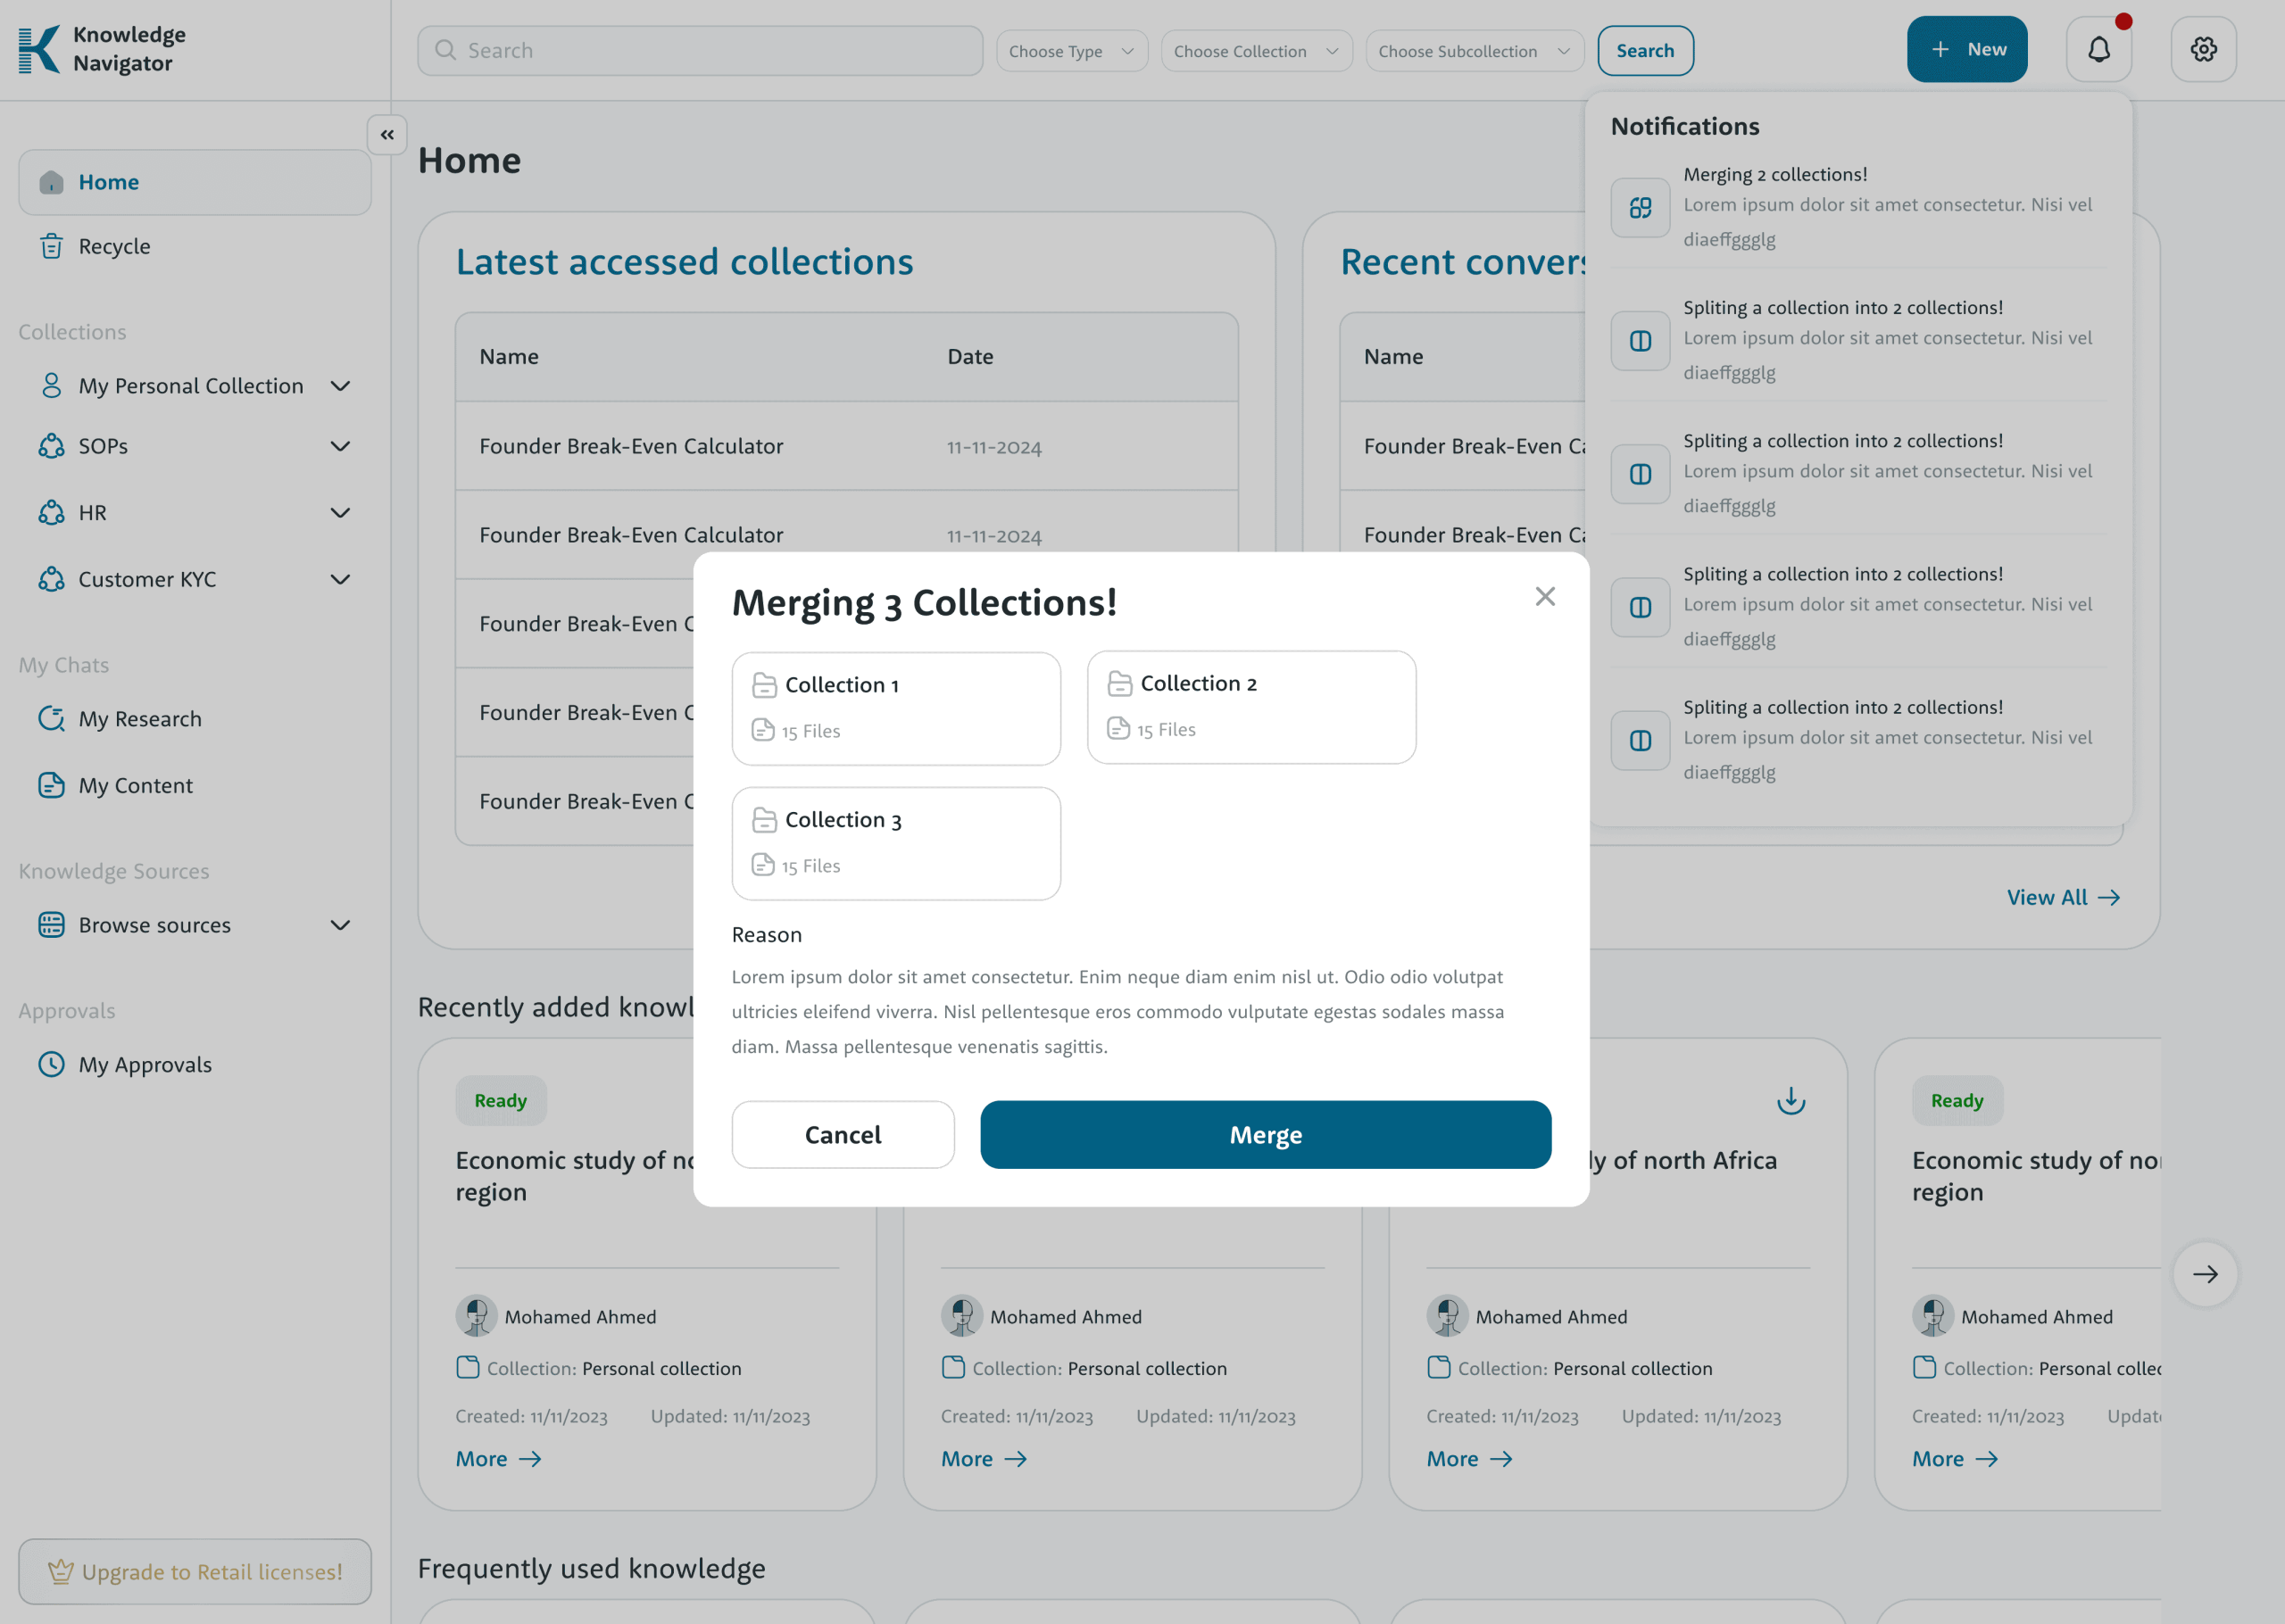Open the Choose Type dropdown
The image size is (2285, 1624).
click(1071, 51)
